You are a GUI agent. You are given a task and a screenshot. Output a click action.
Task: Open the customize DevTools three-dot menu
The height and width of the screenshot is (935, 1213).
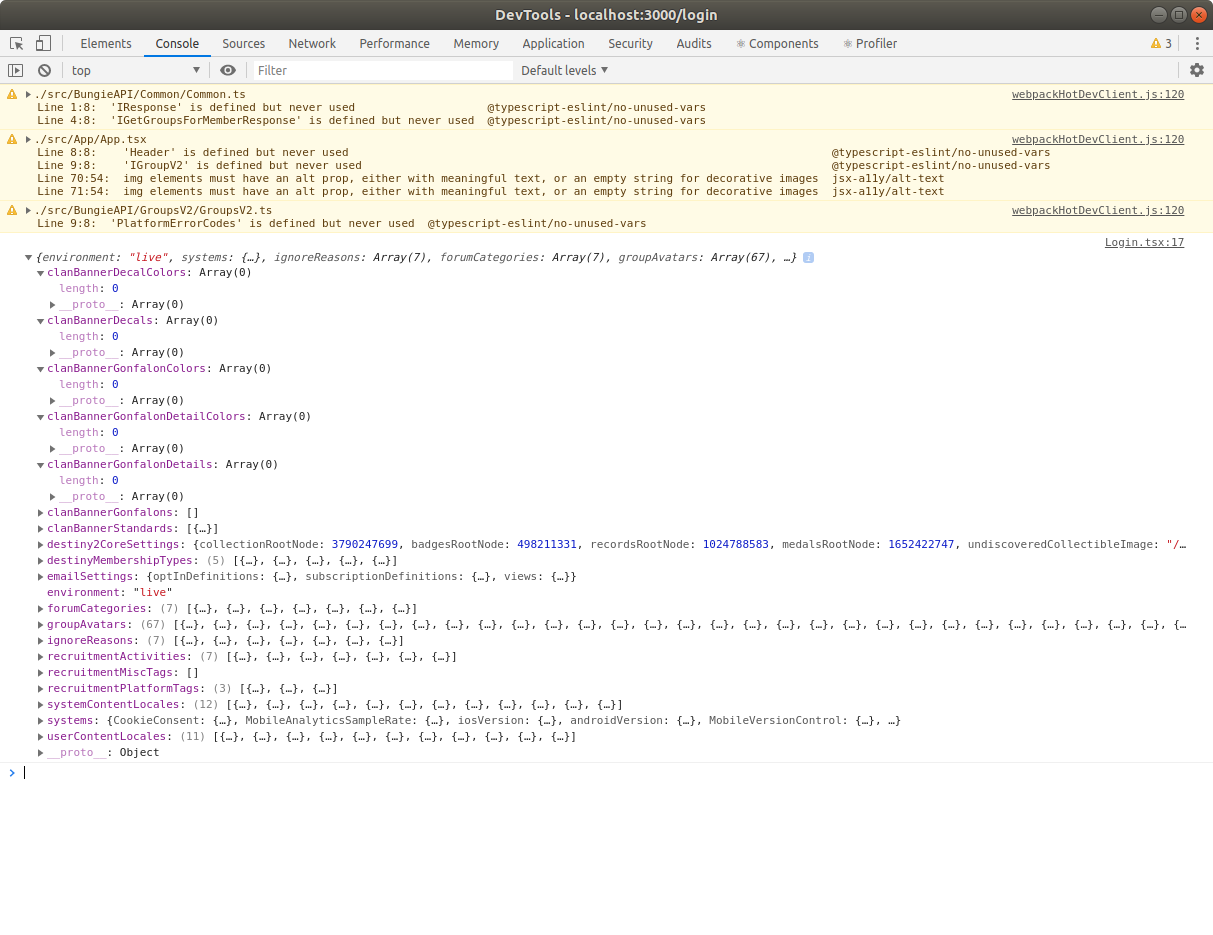click(1197, 43)
